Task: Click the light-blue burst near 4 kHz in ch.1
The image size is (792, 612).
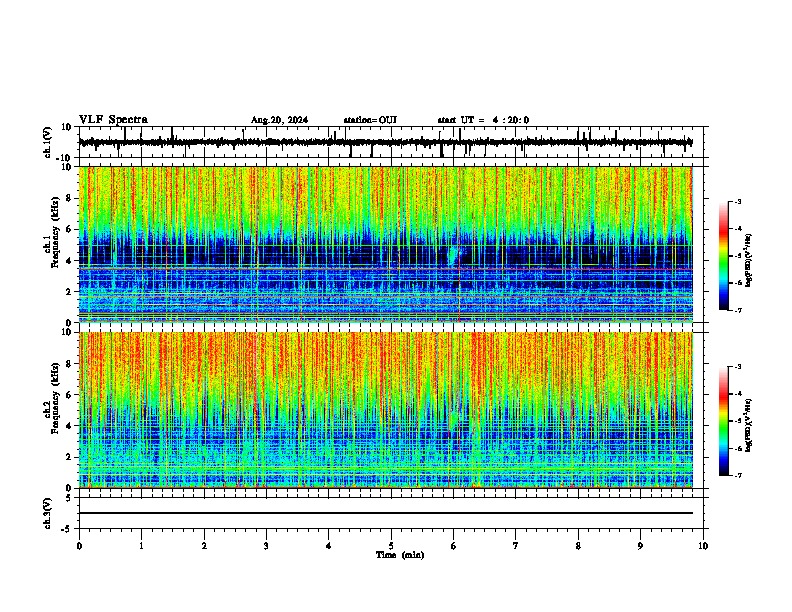Action: (455, 256)
